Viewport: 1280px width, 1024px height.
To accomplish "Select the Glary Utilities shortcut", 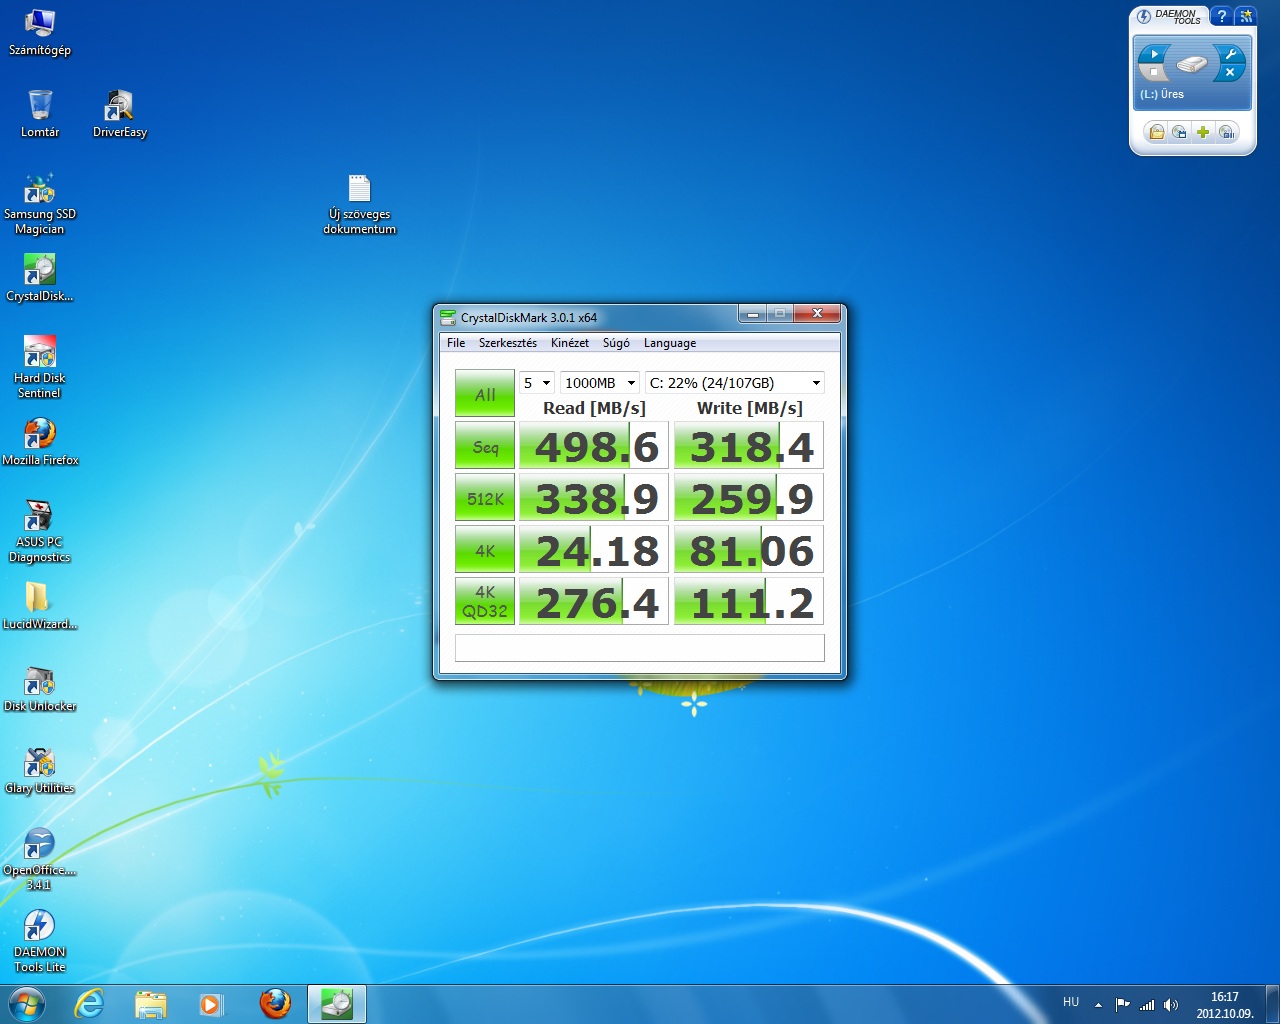I will [x=40, y=769].
